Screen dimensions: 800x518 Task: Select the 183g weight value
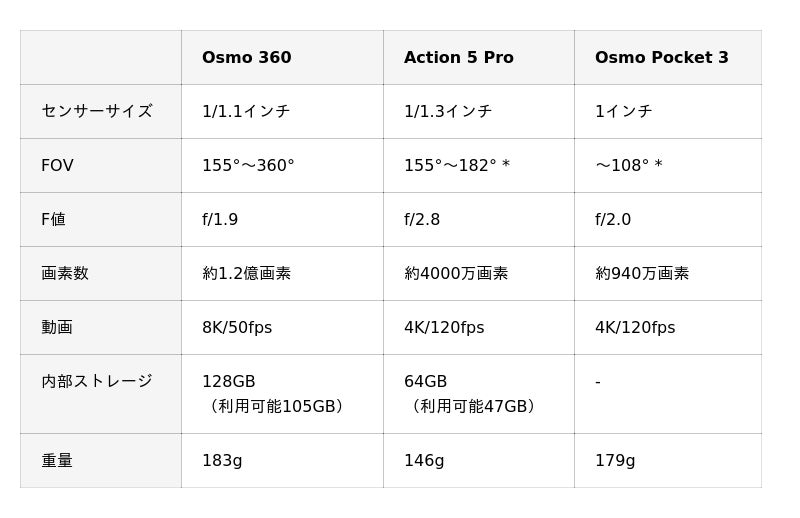click(222, 461)
